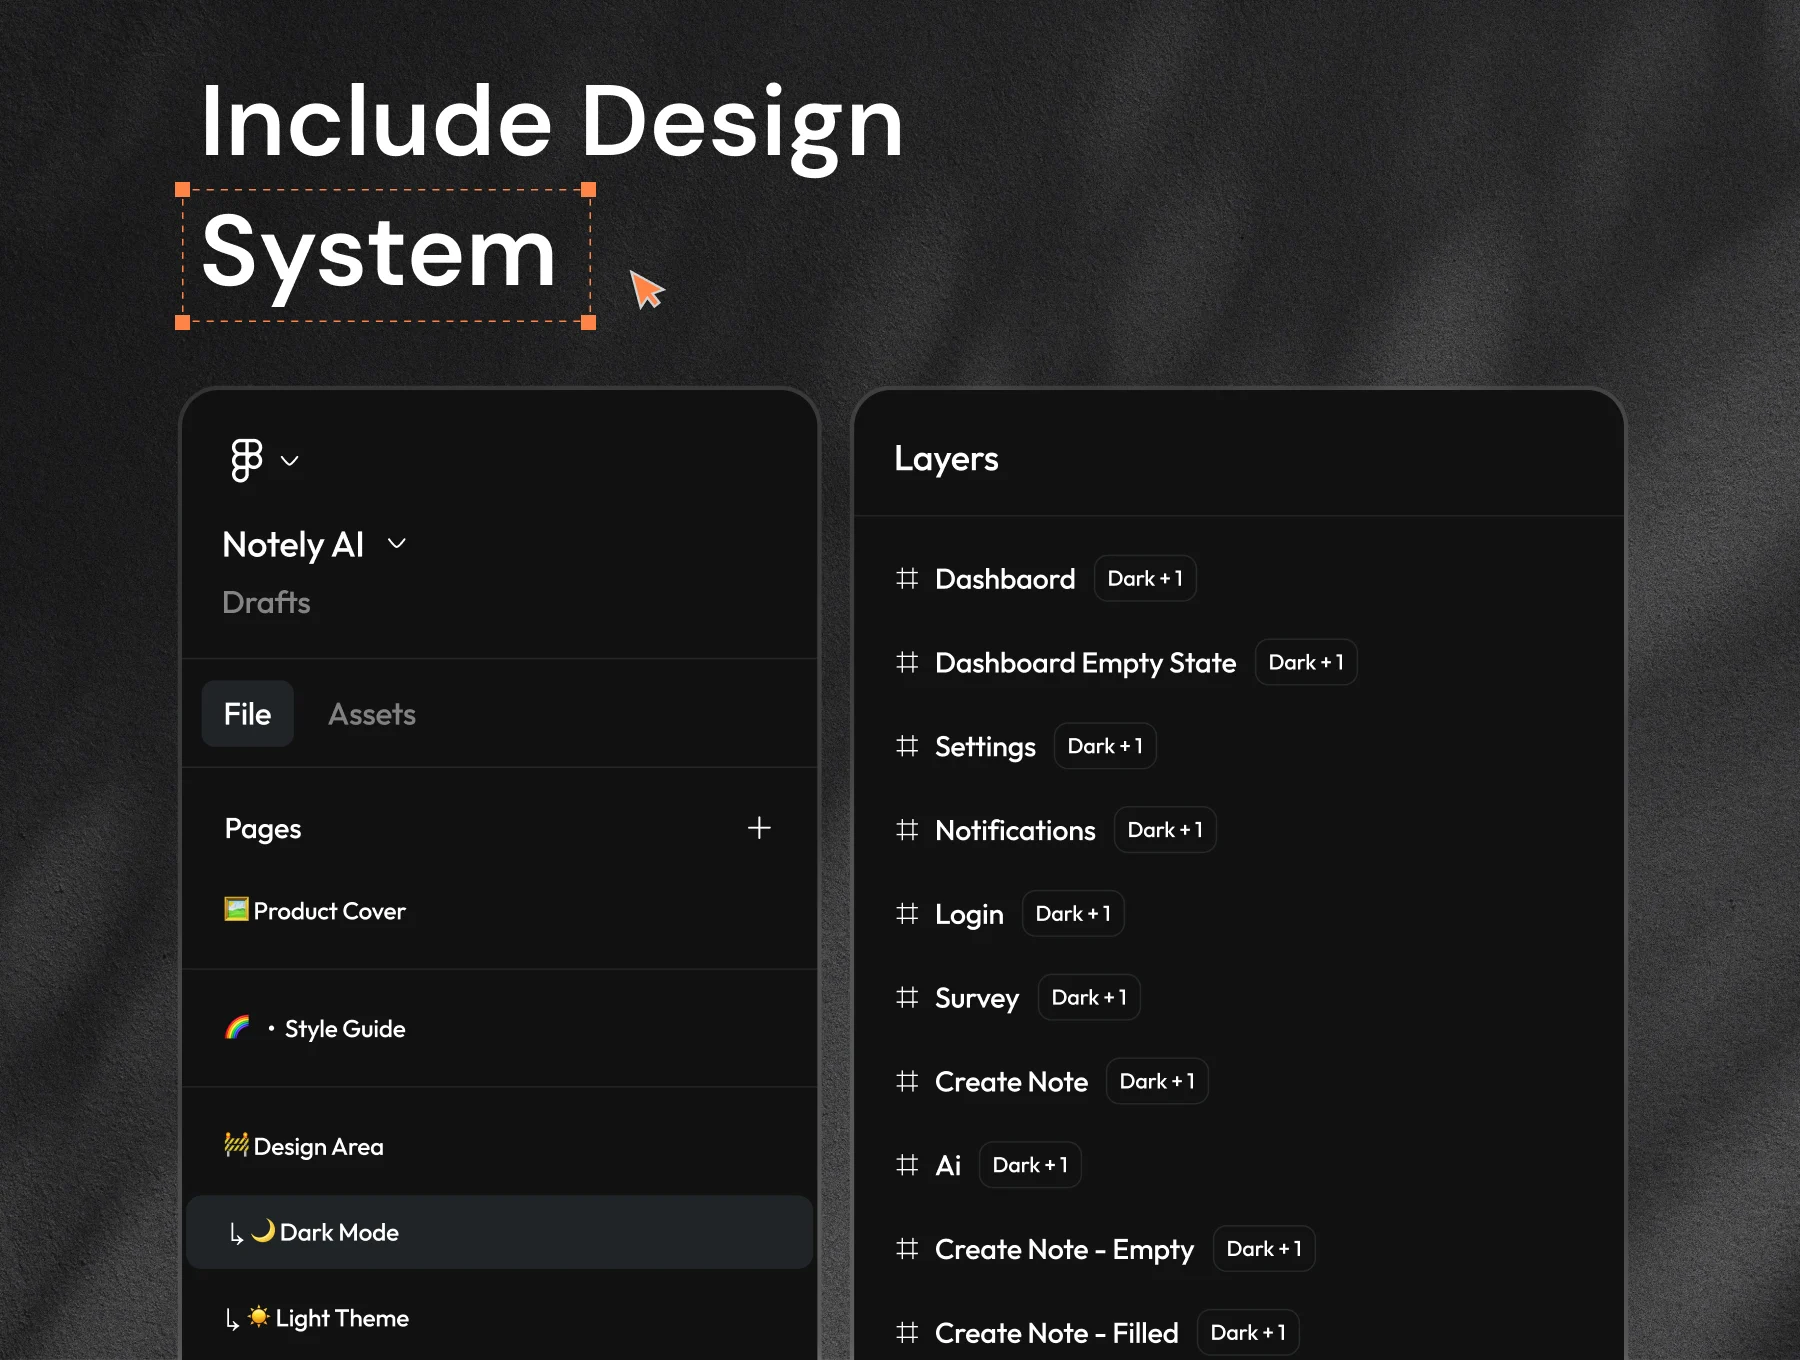The width and height of the screenshot is (1800, 1360).
Task: Open Dark +1 badge on Survey layer
Action: click(x=1089, y=998)
